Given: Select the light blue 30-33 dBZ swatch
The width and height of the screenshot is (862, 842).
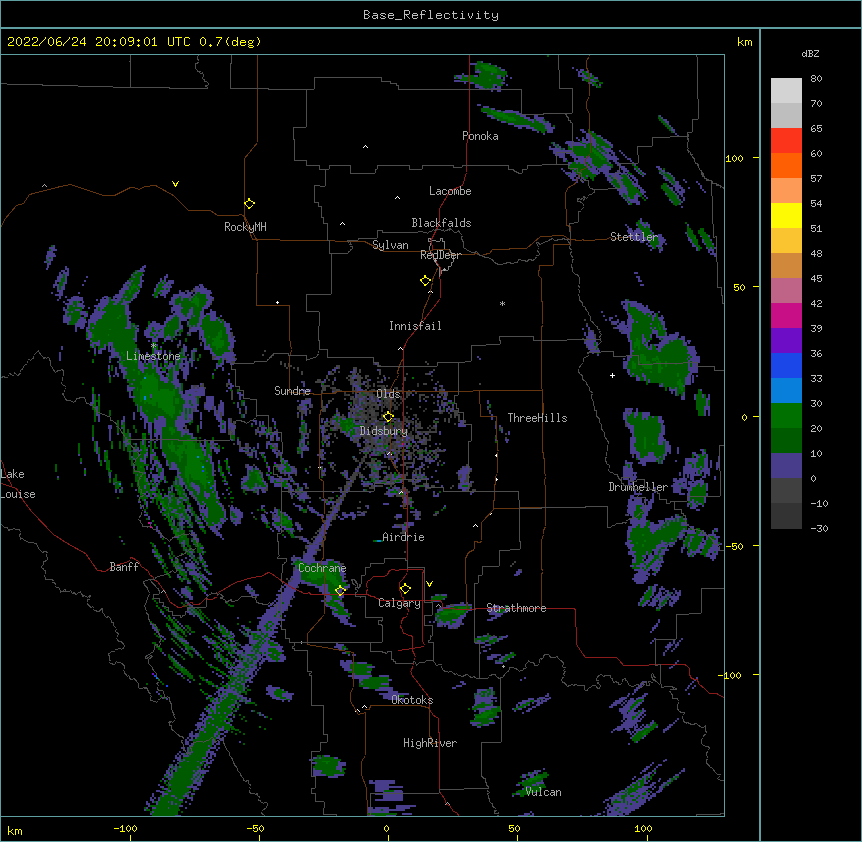Looking at the screenshot, I should point(786,391).
